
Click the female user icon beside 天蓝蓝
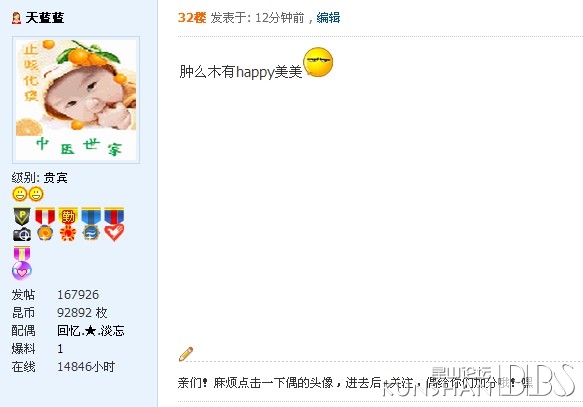click(x=16, y=18)
